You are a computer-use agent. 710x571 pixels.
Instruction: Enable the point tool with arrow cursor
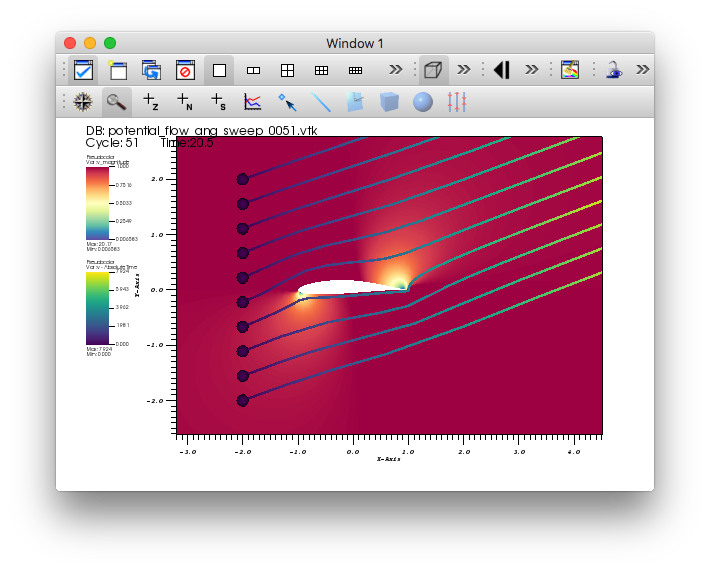[287, 102]
